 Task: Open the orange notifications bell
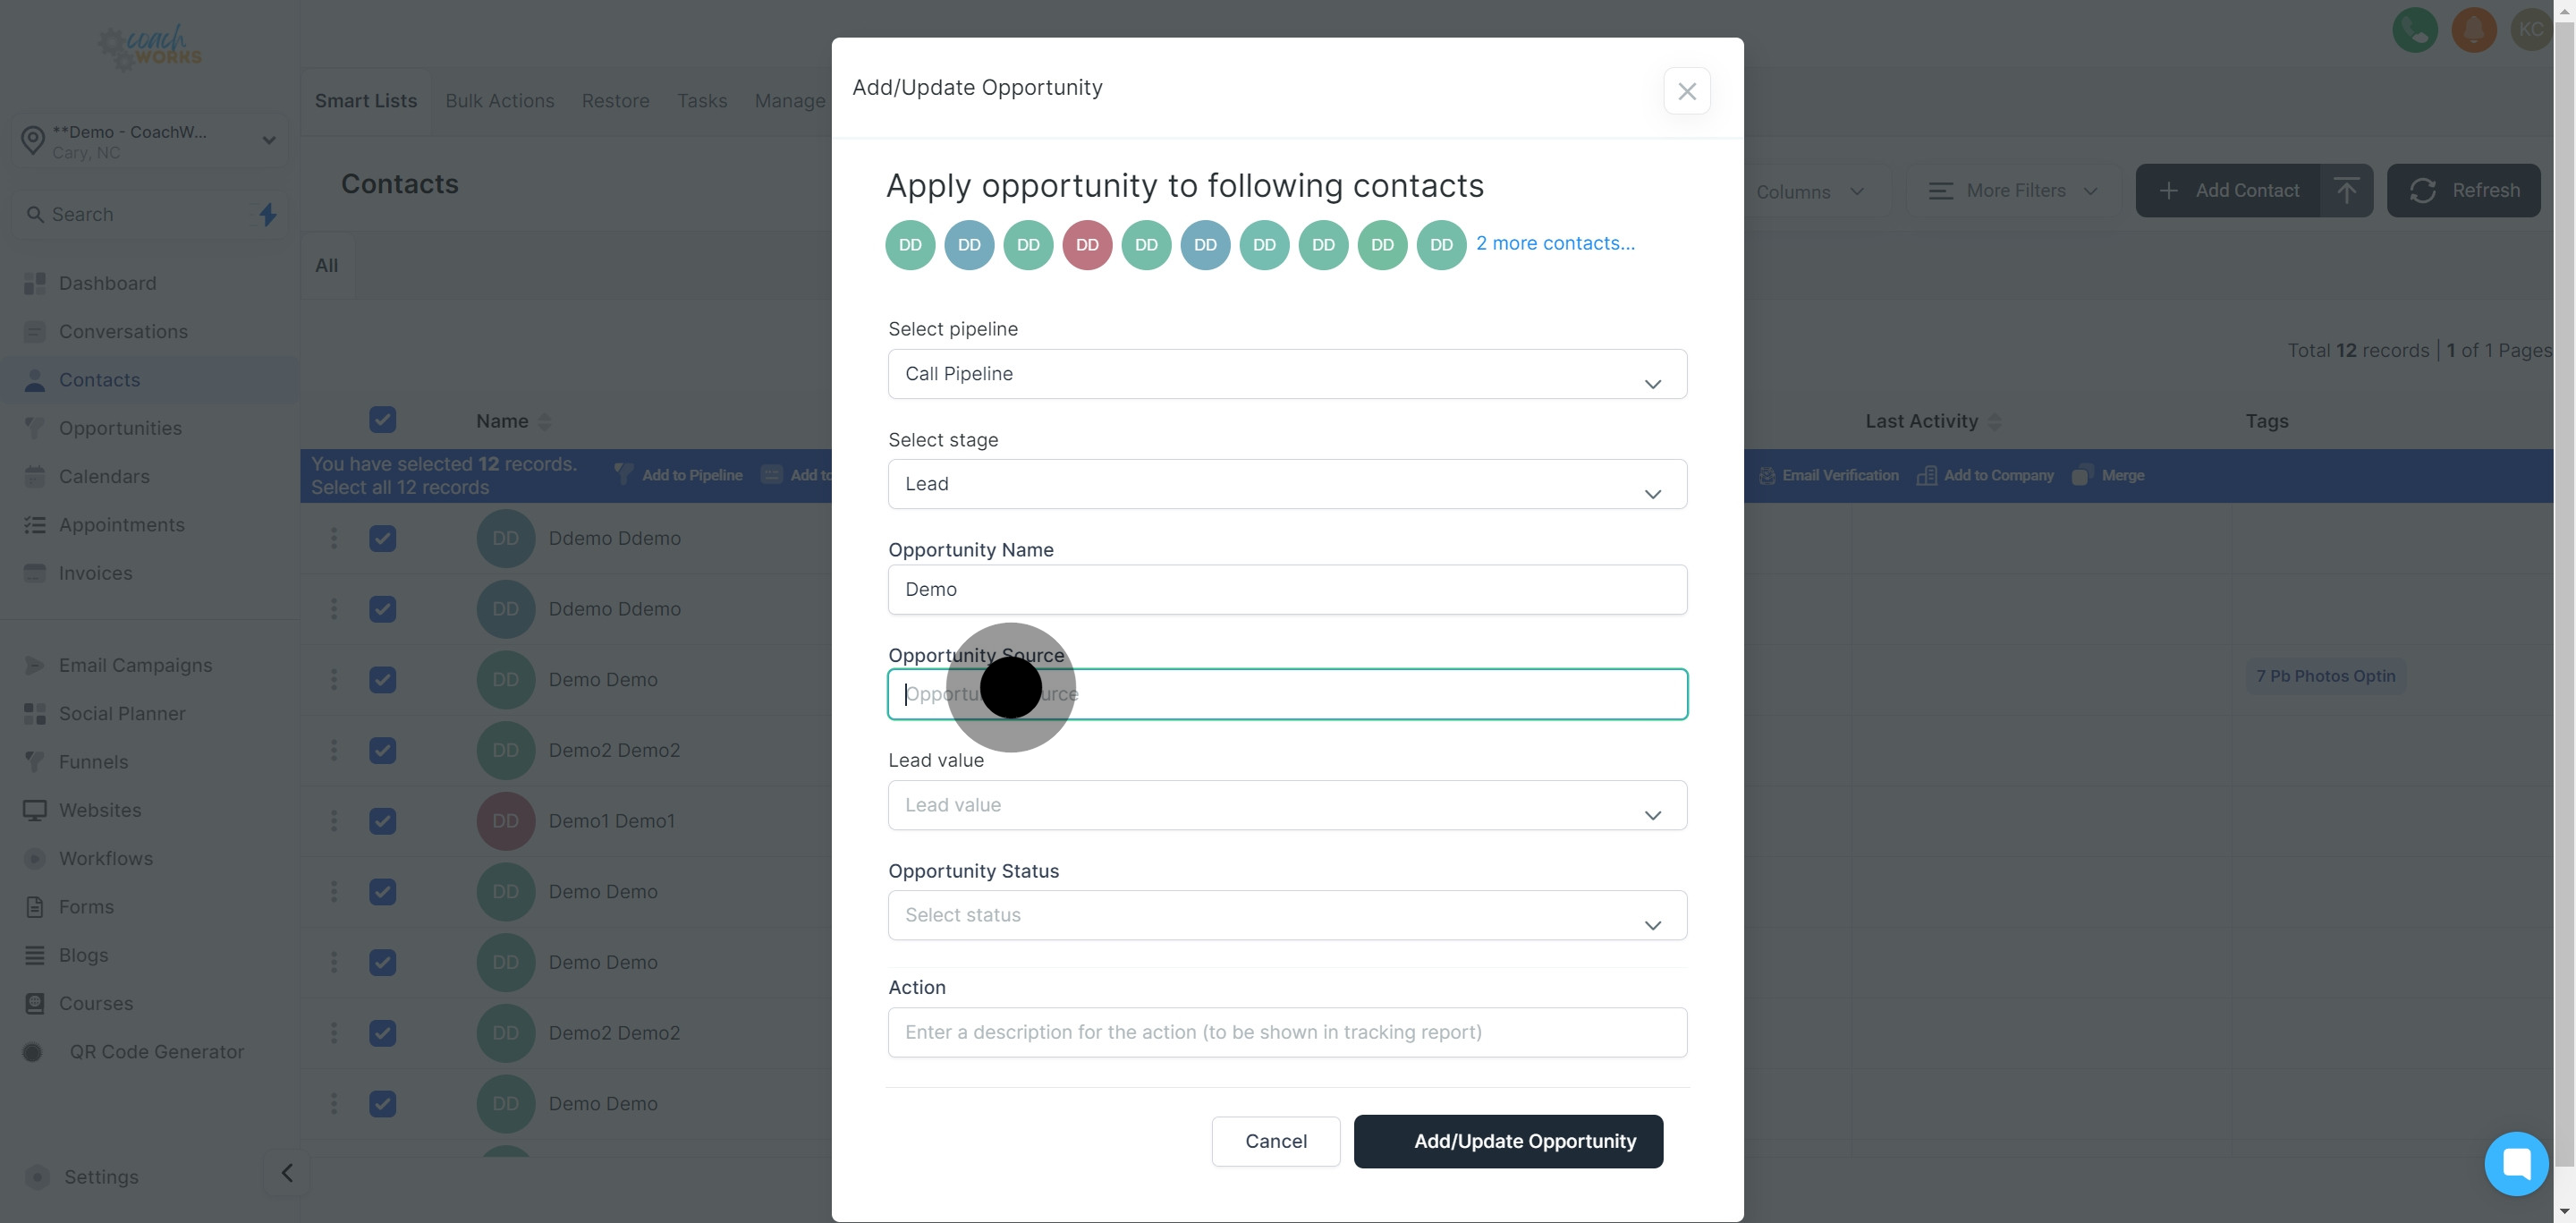pyautogui.click(x=2473, y=30)
